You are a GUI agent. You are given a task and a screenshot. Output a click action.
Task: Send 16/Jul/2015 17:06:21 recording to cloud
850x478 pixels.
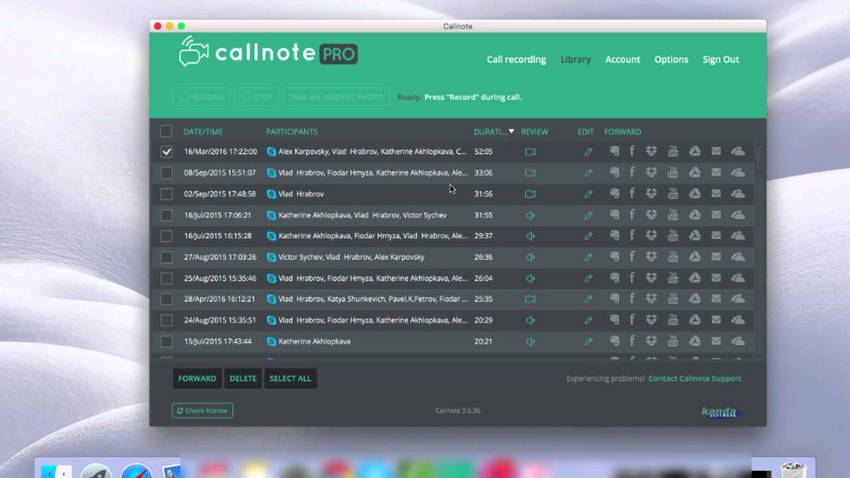pyautogui.click(x=738, y=215)
